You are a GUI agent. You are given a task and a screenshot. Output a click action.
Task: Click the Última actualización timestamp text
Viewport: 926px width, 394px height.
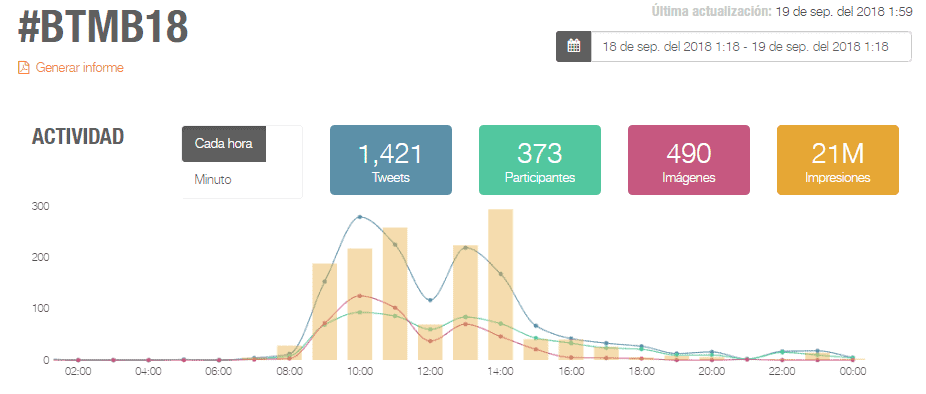[x=782, y=11]
